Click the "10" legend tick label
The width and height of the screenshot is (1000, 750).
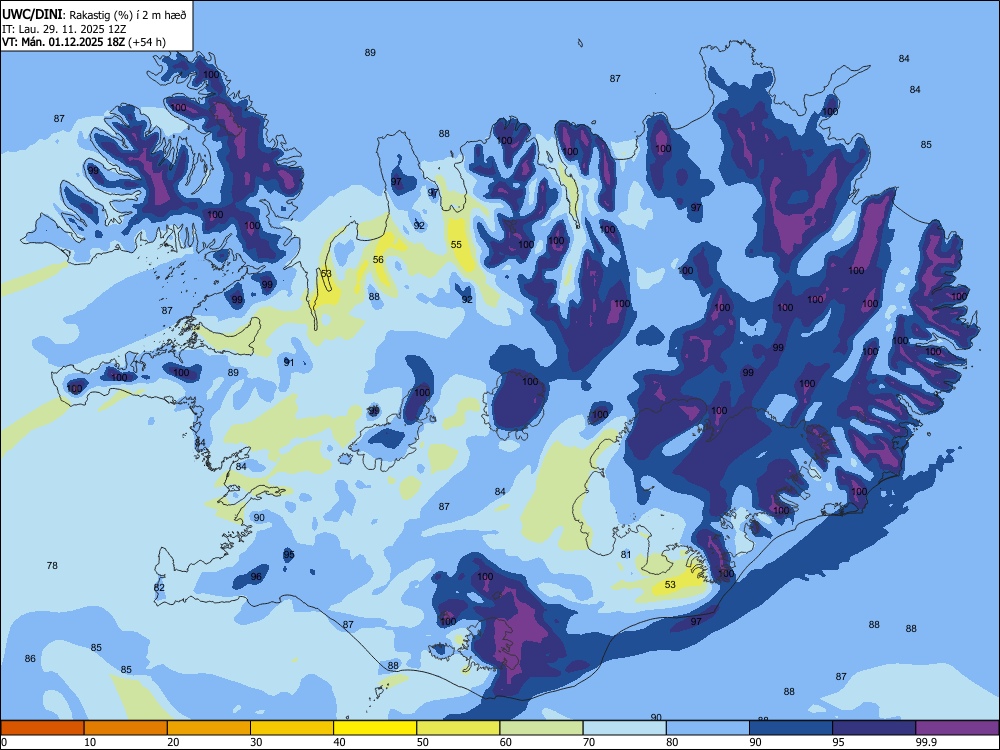90,742
